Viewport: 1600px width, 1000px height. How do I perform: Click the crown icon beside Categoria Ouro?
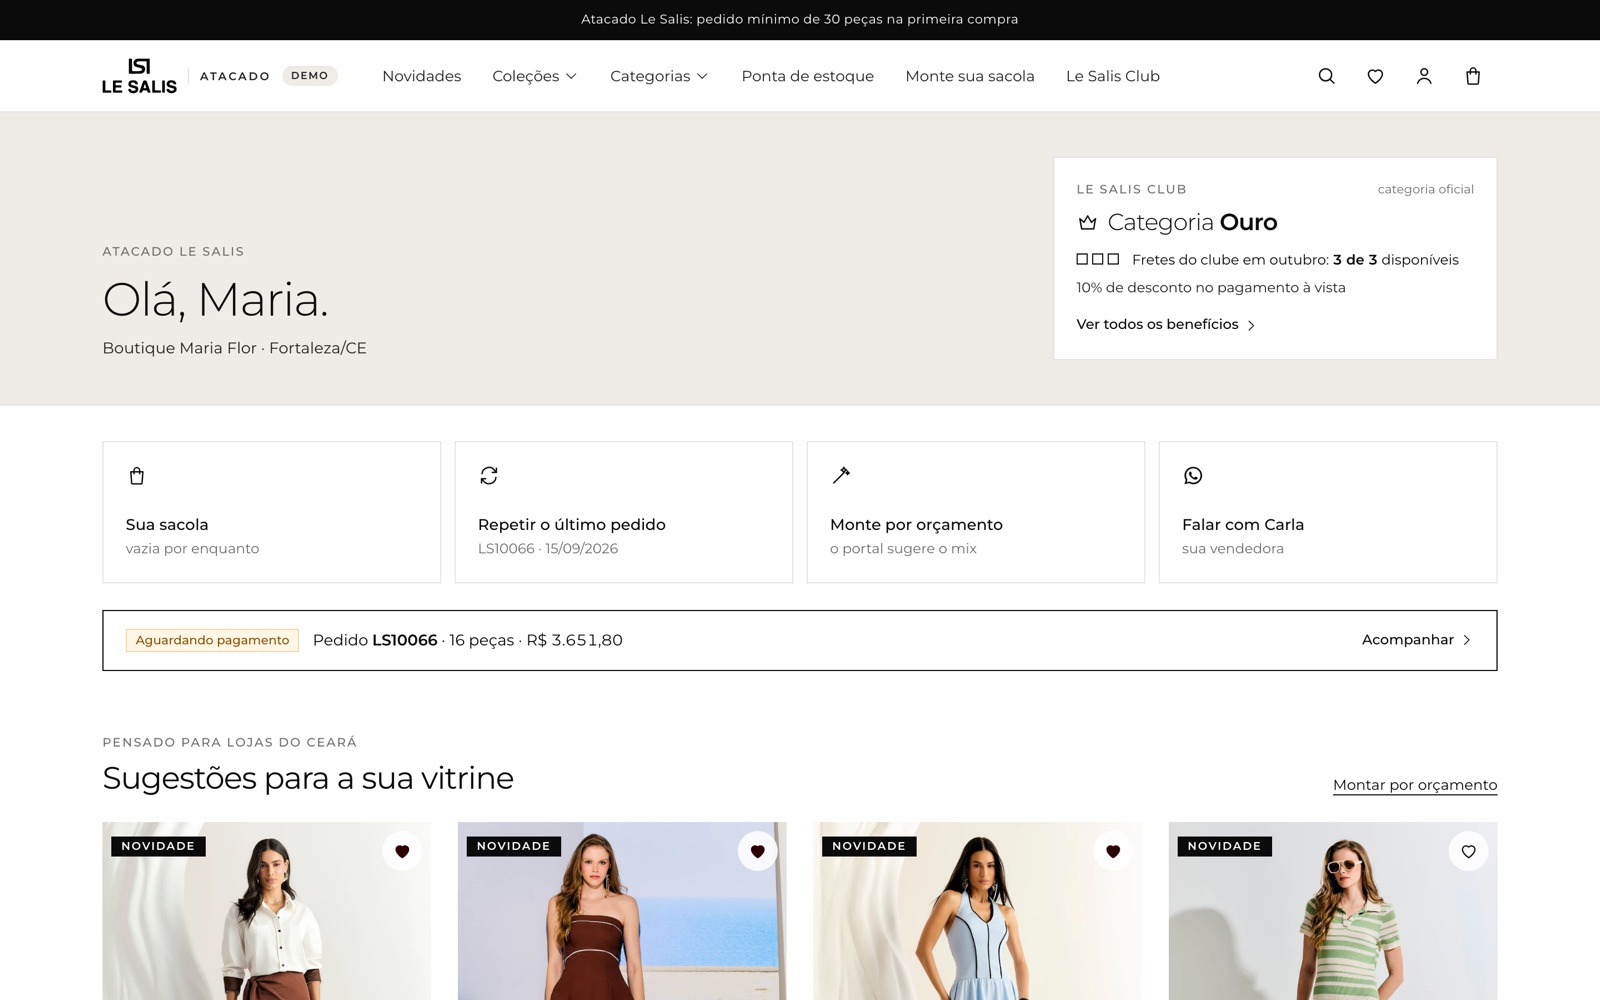coord(1087,222)
